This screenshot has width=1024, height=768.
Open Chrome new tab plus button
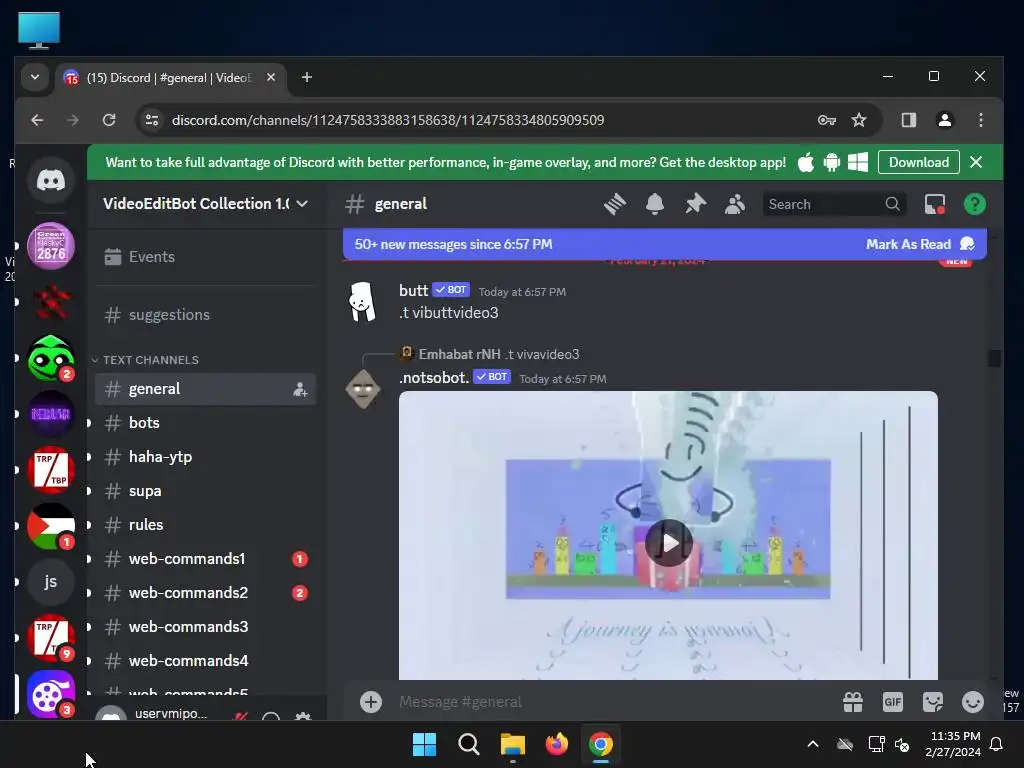coord(306,77)
